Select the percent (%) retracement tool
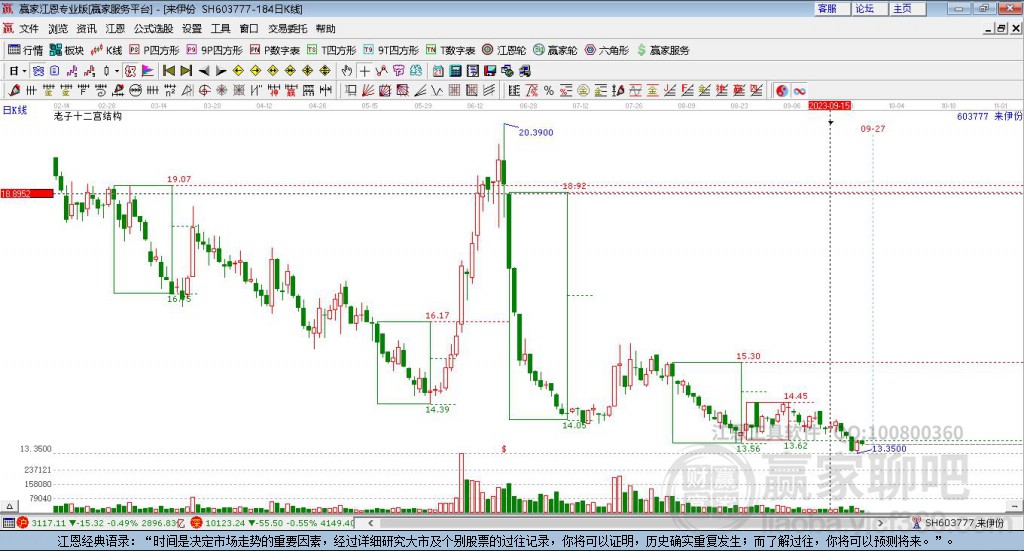Screen dimensions: 1024x551 coord(549,91)
